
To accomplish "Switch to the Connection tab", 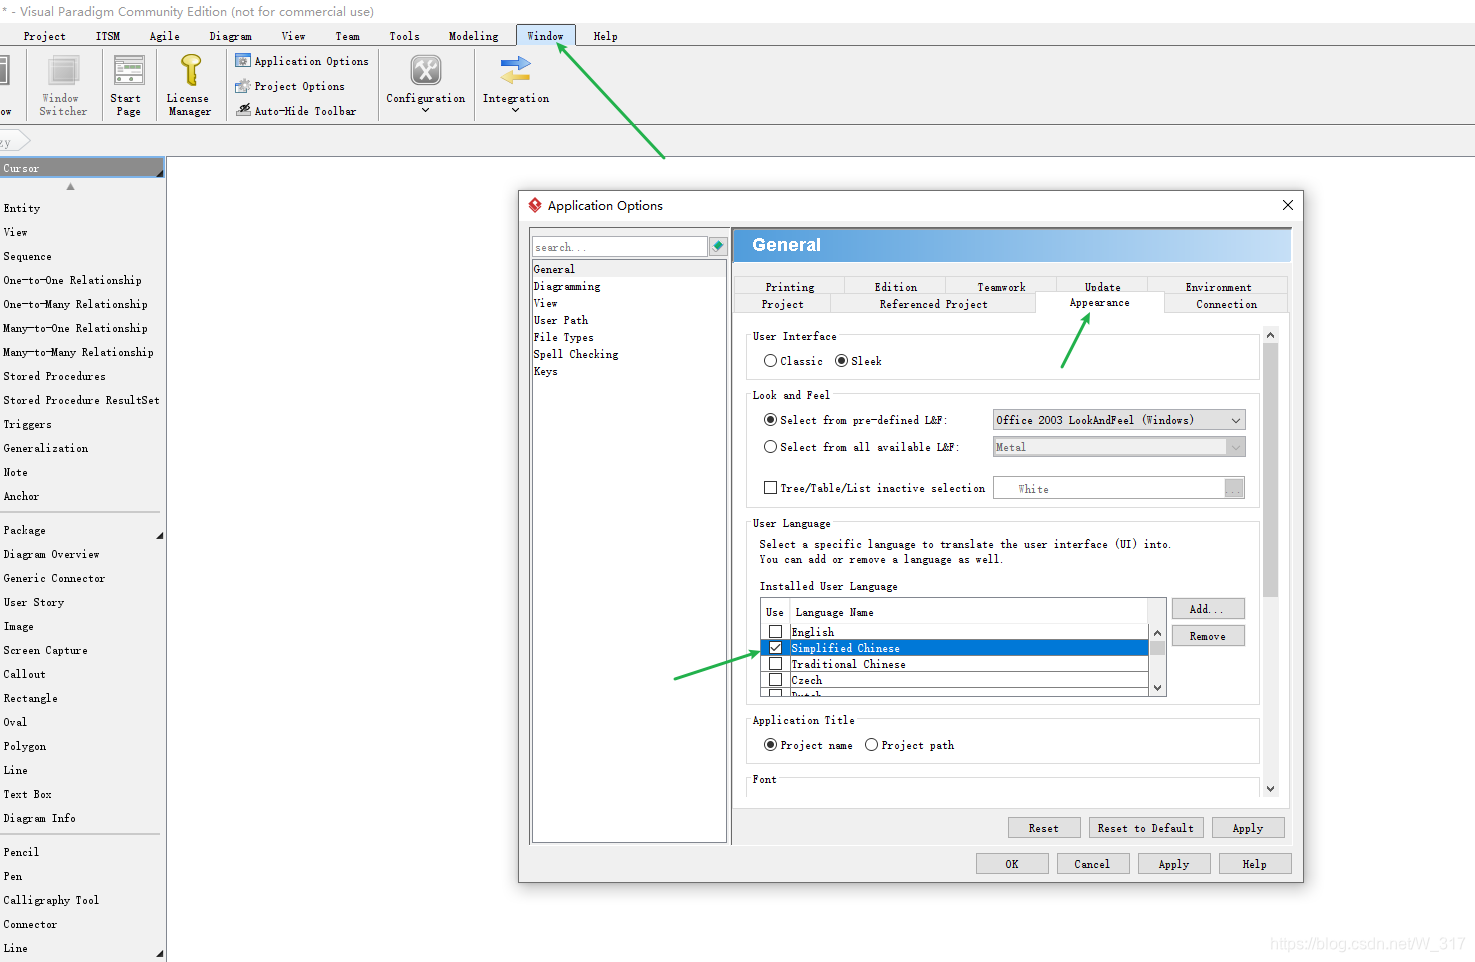I will point(1226,304).
